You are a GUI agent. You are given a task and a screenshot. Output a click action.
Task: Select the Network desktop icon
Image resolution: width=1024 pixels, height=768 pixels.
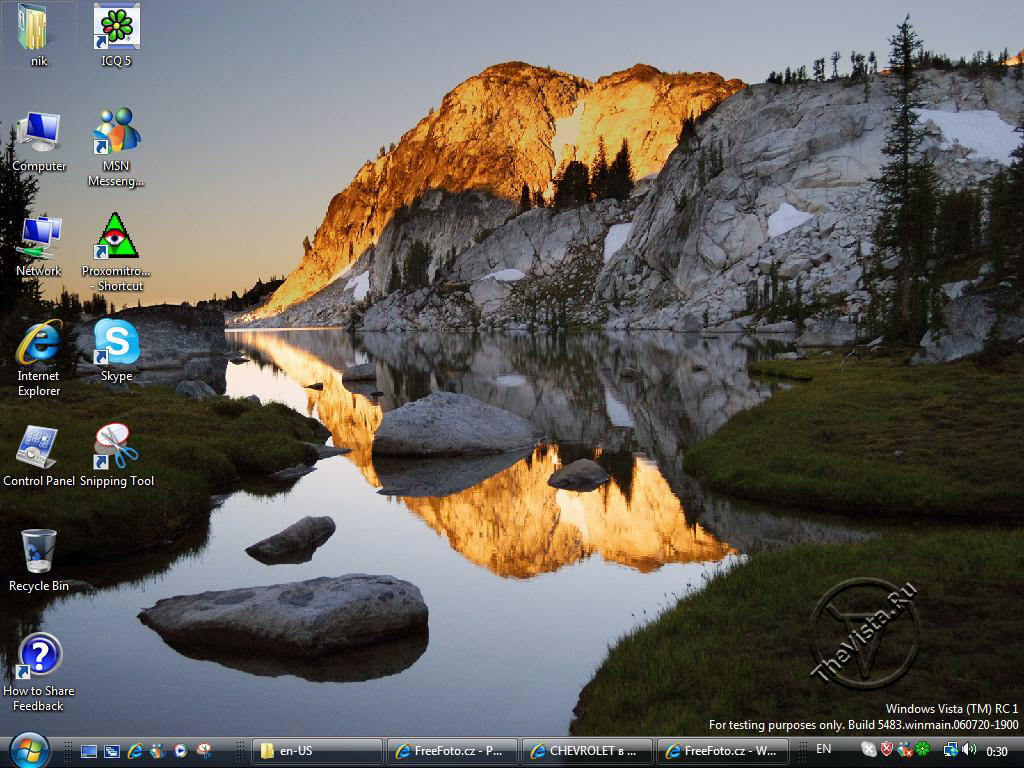(39, 247)
